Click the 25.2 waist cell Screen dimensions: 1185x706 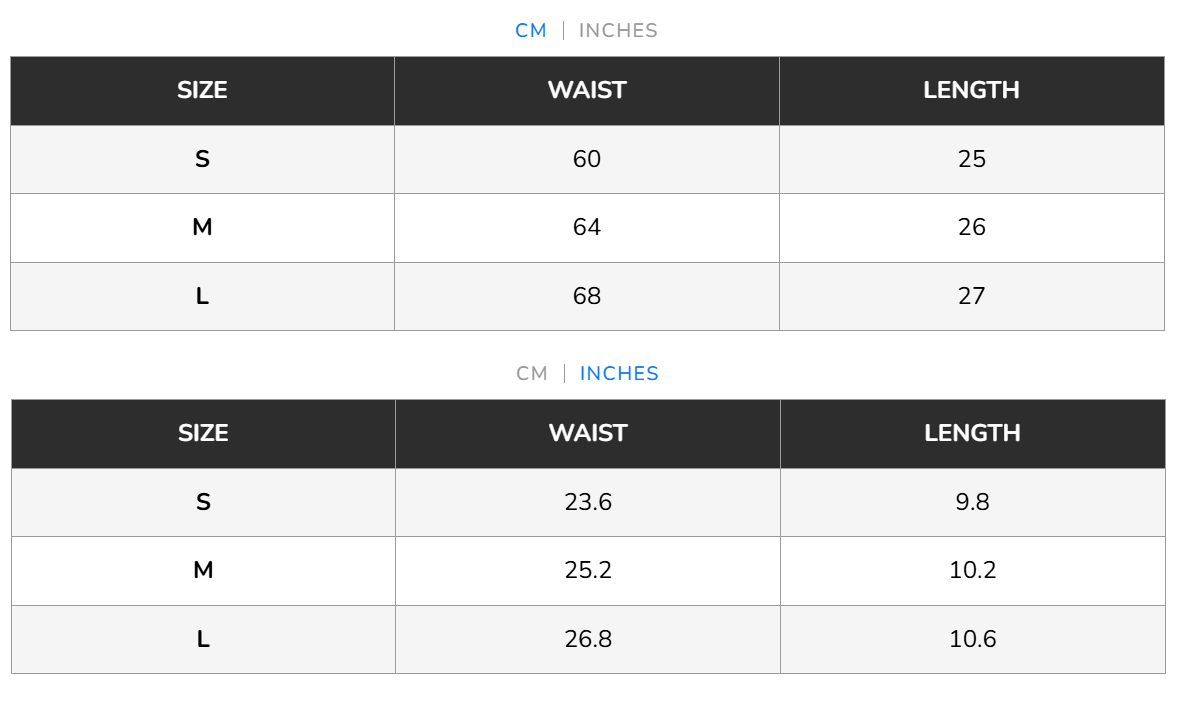588,570
